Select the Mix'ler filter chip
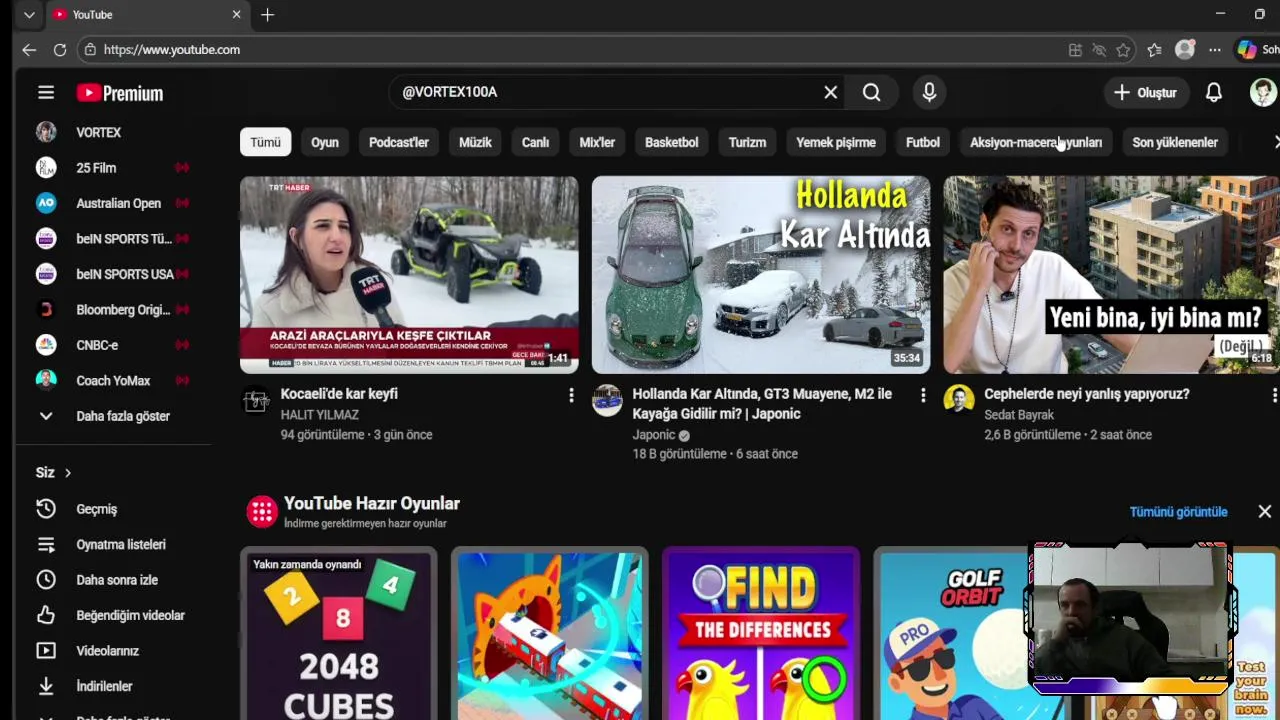 597,142
